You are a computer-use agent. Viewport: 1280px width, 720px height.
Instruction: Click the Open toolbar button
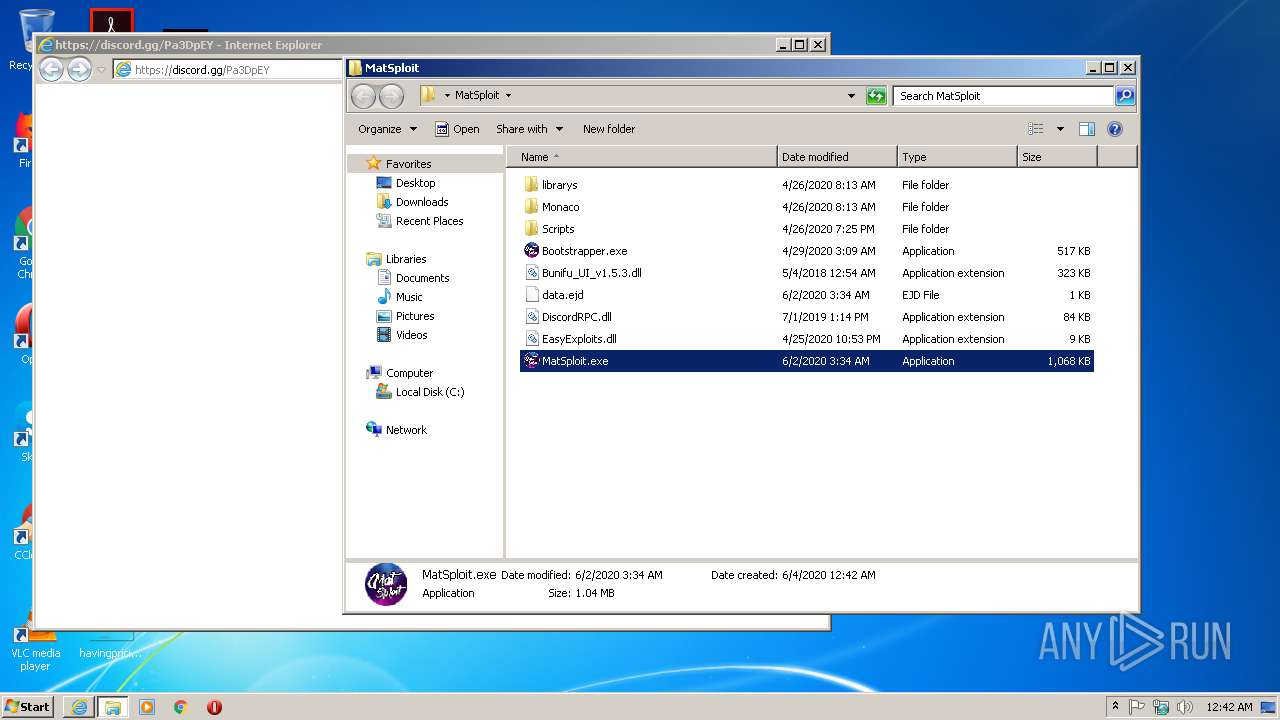pyautogui.click(x=457, y=129)
